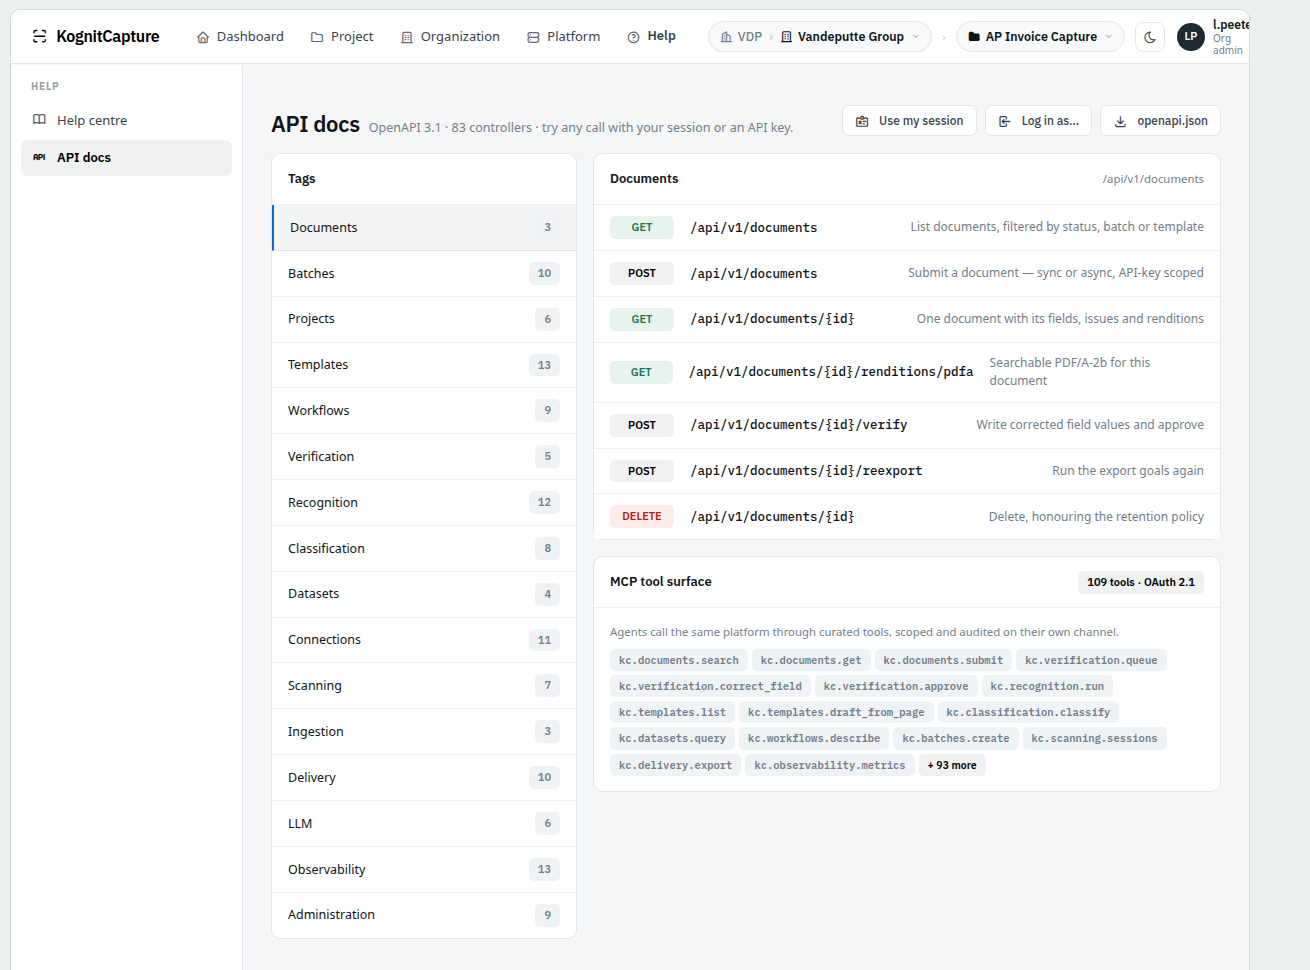The image size is (1310, 970).
Task: Open the LP user avatar menu
Action: tap(1191, 37)
